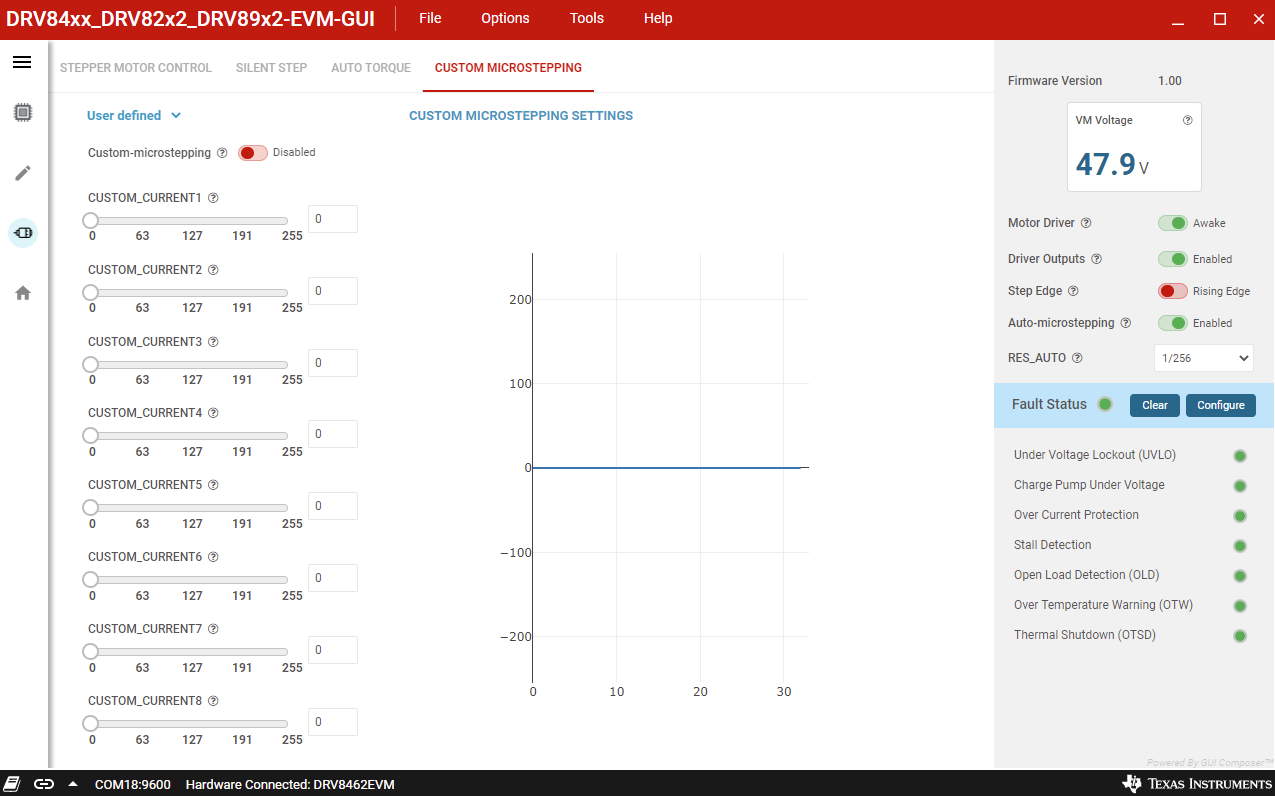The image size is (1275, 796).
Task: Select the stepper motor driver sidebar icon
Action: (23, 233)
